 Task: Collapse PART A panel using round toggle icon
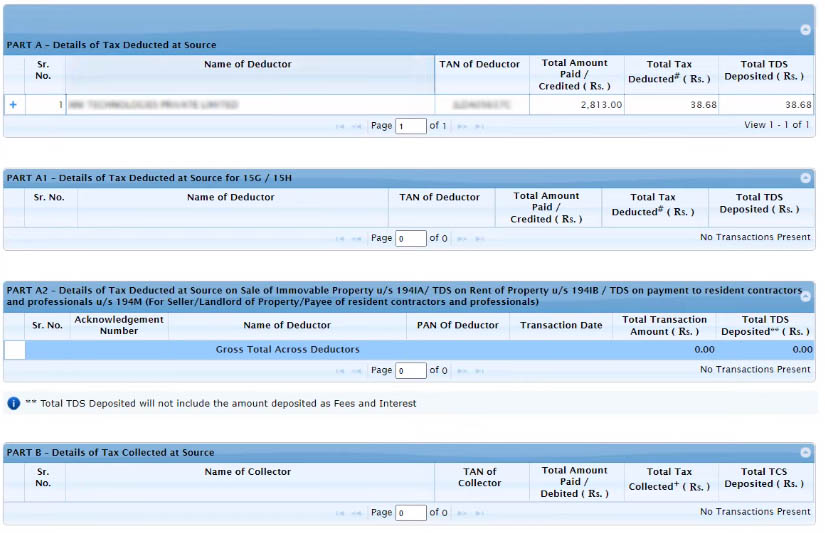click(x=805, y=30)
